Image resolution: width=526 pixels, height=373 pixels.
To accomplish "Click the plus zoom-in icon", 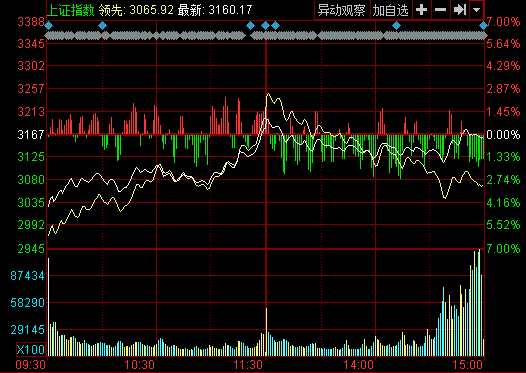I will click(422, 10).
